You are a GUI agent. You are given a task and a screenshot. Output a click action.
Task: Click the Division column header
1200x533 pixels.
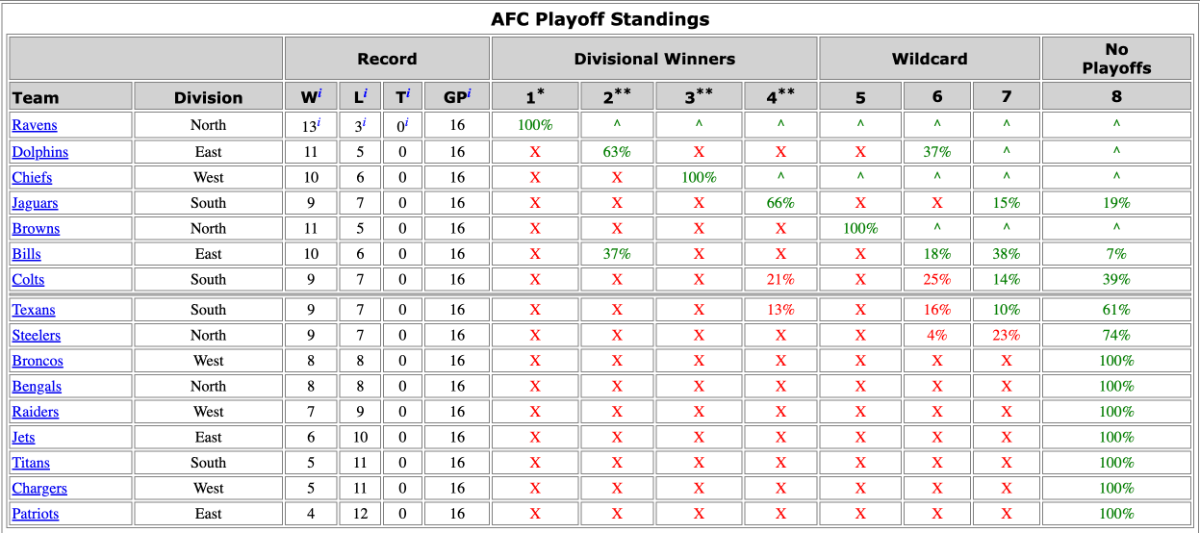tap(208, 97)
